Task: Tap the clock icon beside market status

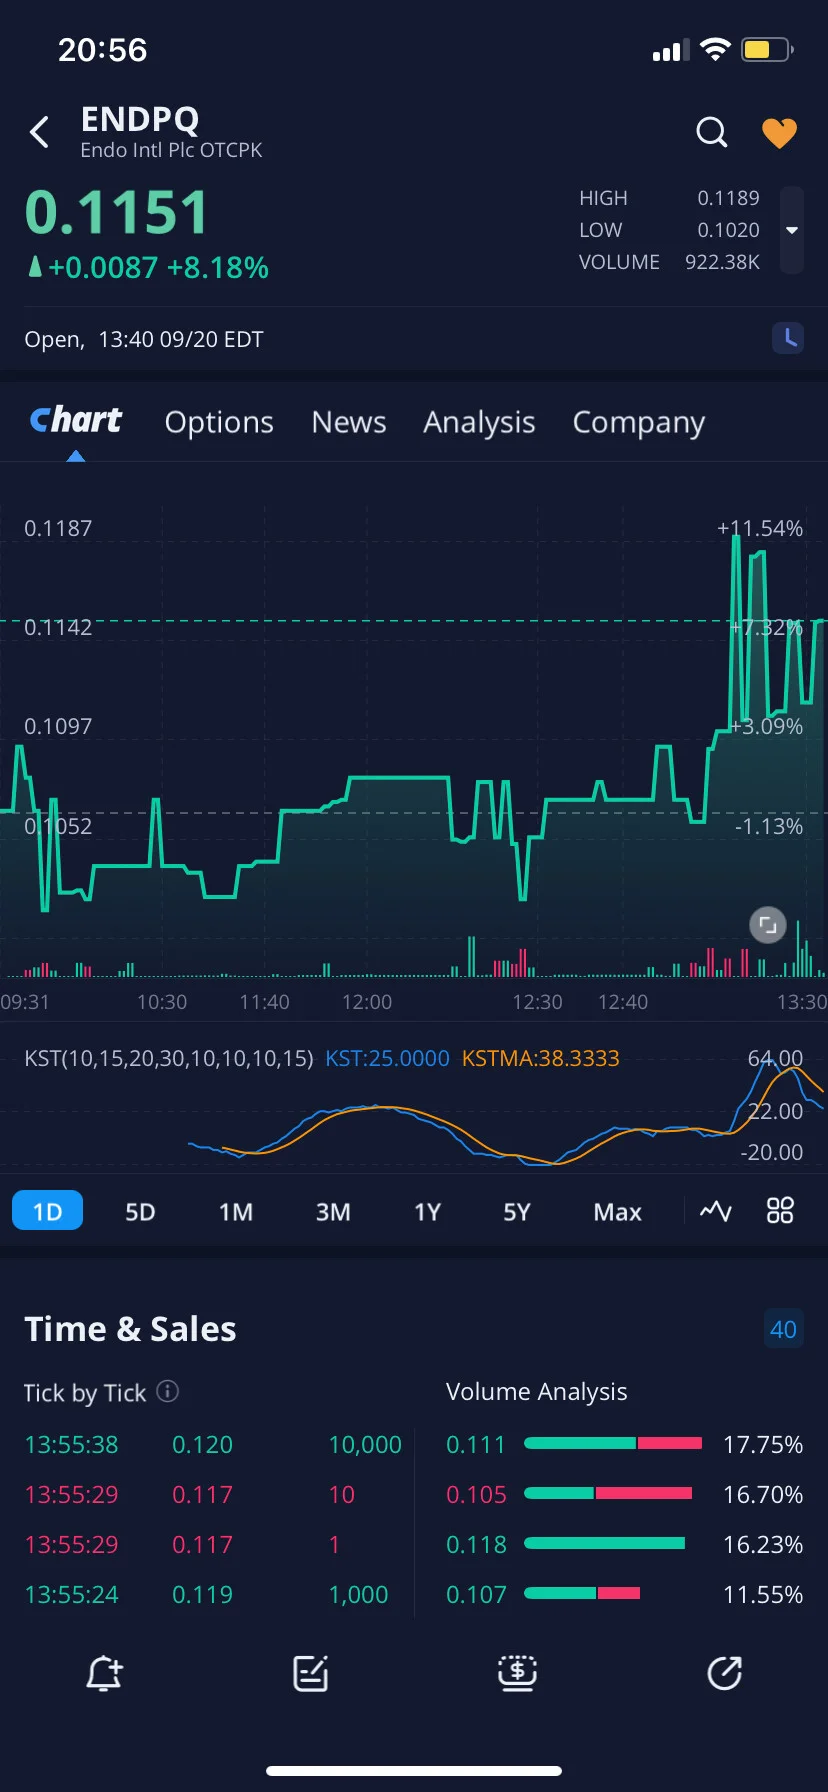Action: coord(788,339)
